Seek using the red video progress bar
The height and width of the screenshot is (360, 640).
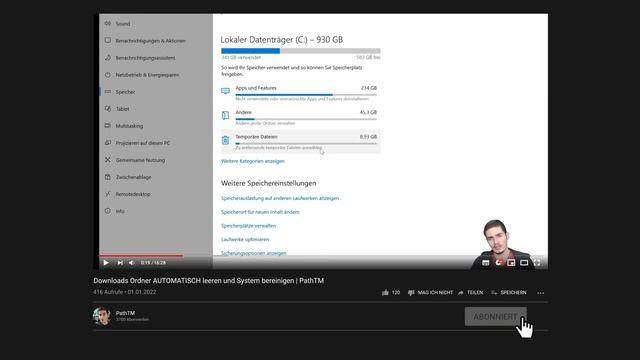coord(140,256)
